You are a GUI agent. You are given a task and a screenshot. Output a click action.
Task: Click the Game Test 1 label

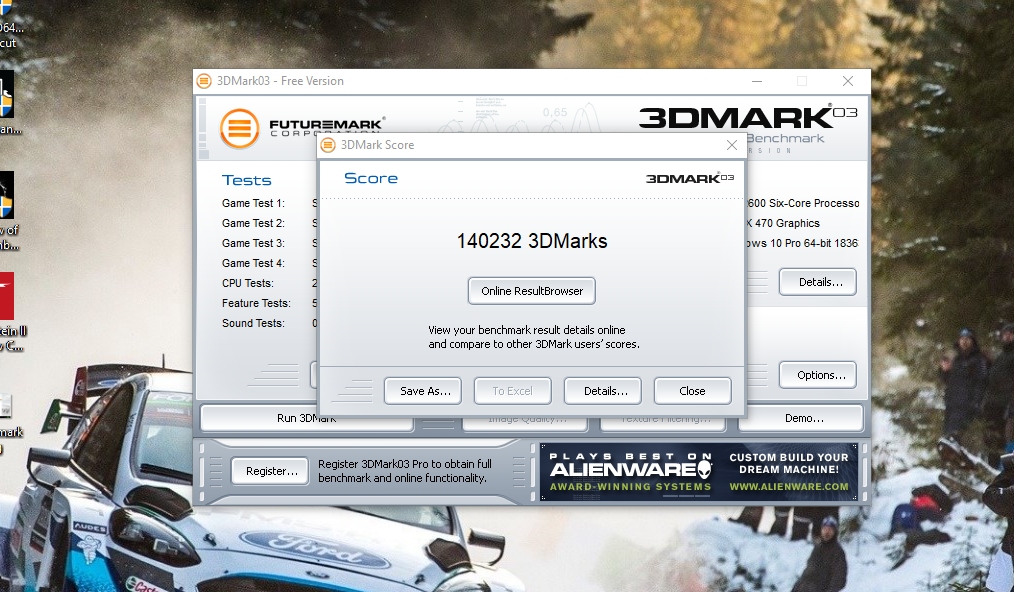[x=253, y=203]
